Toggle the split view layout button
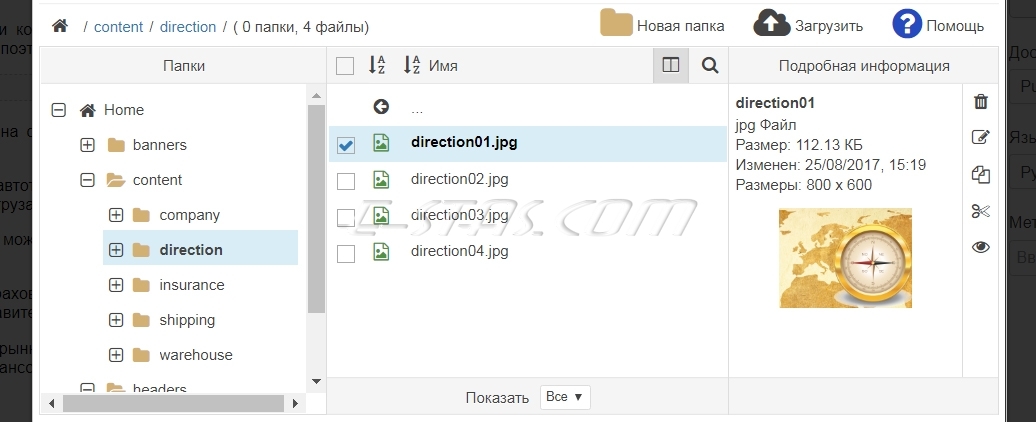The width and height of the screenshot is (1036, 422). [x=671, y=65]
